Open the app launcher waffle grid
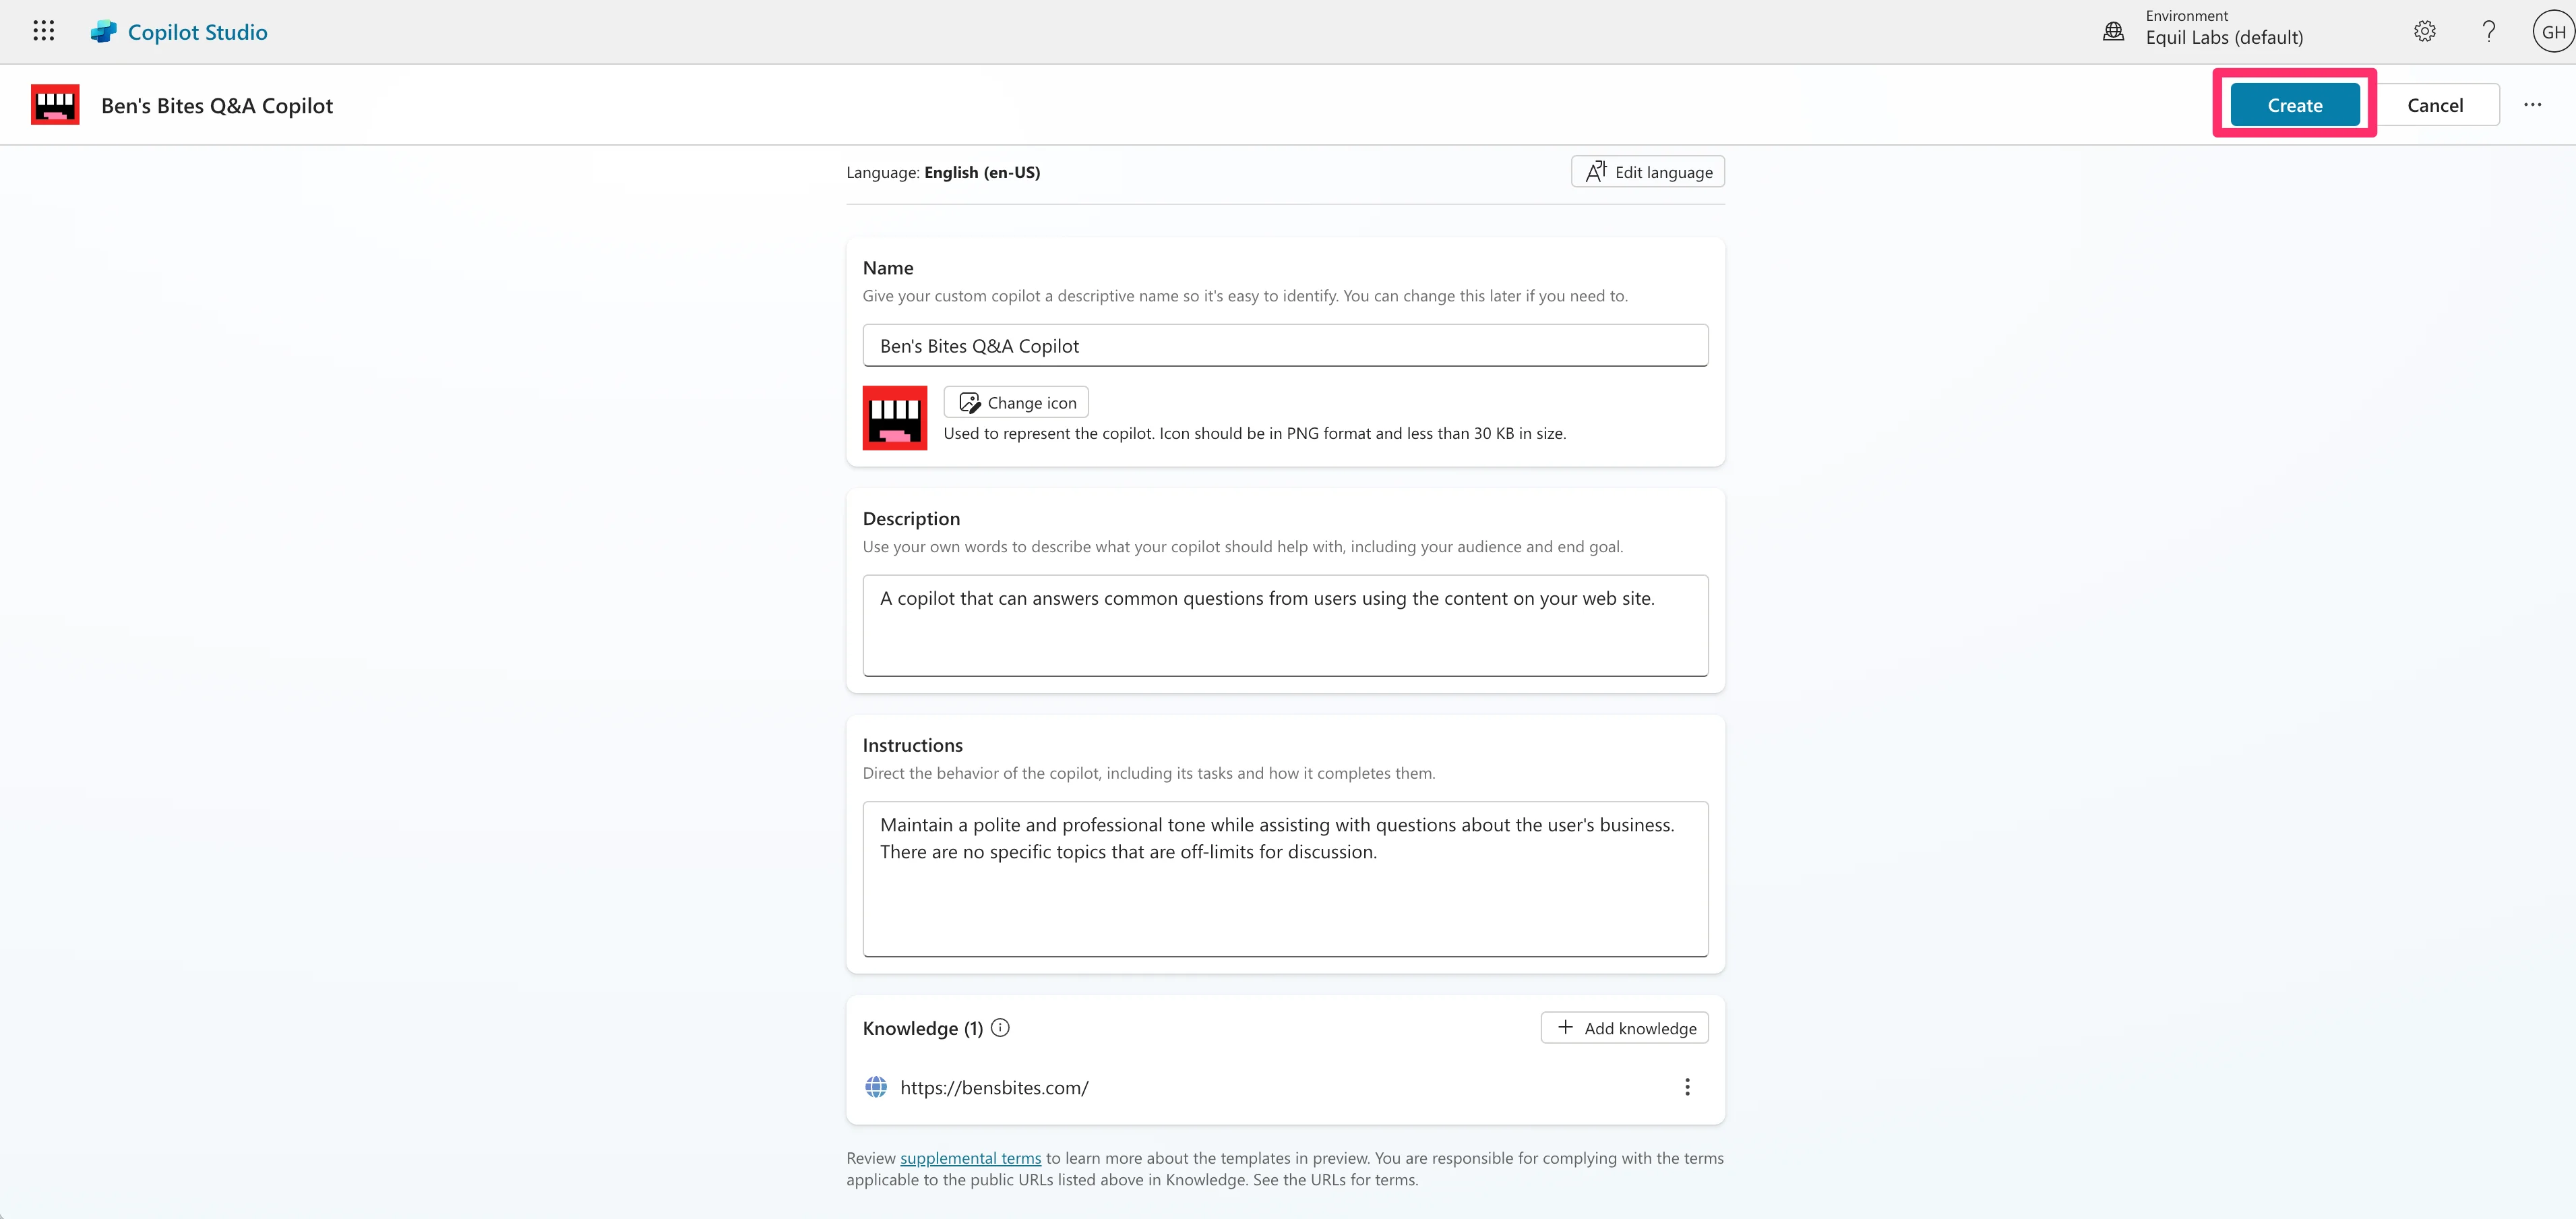This screenshot has height=1219, width=2576. [x=43, y=31]
